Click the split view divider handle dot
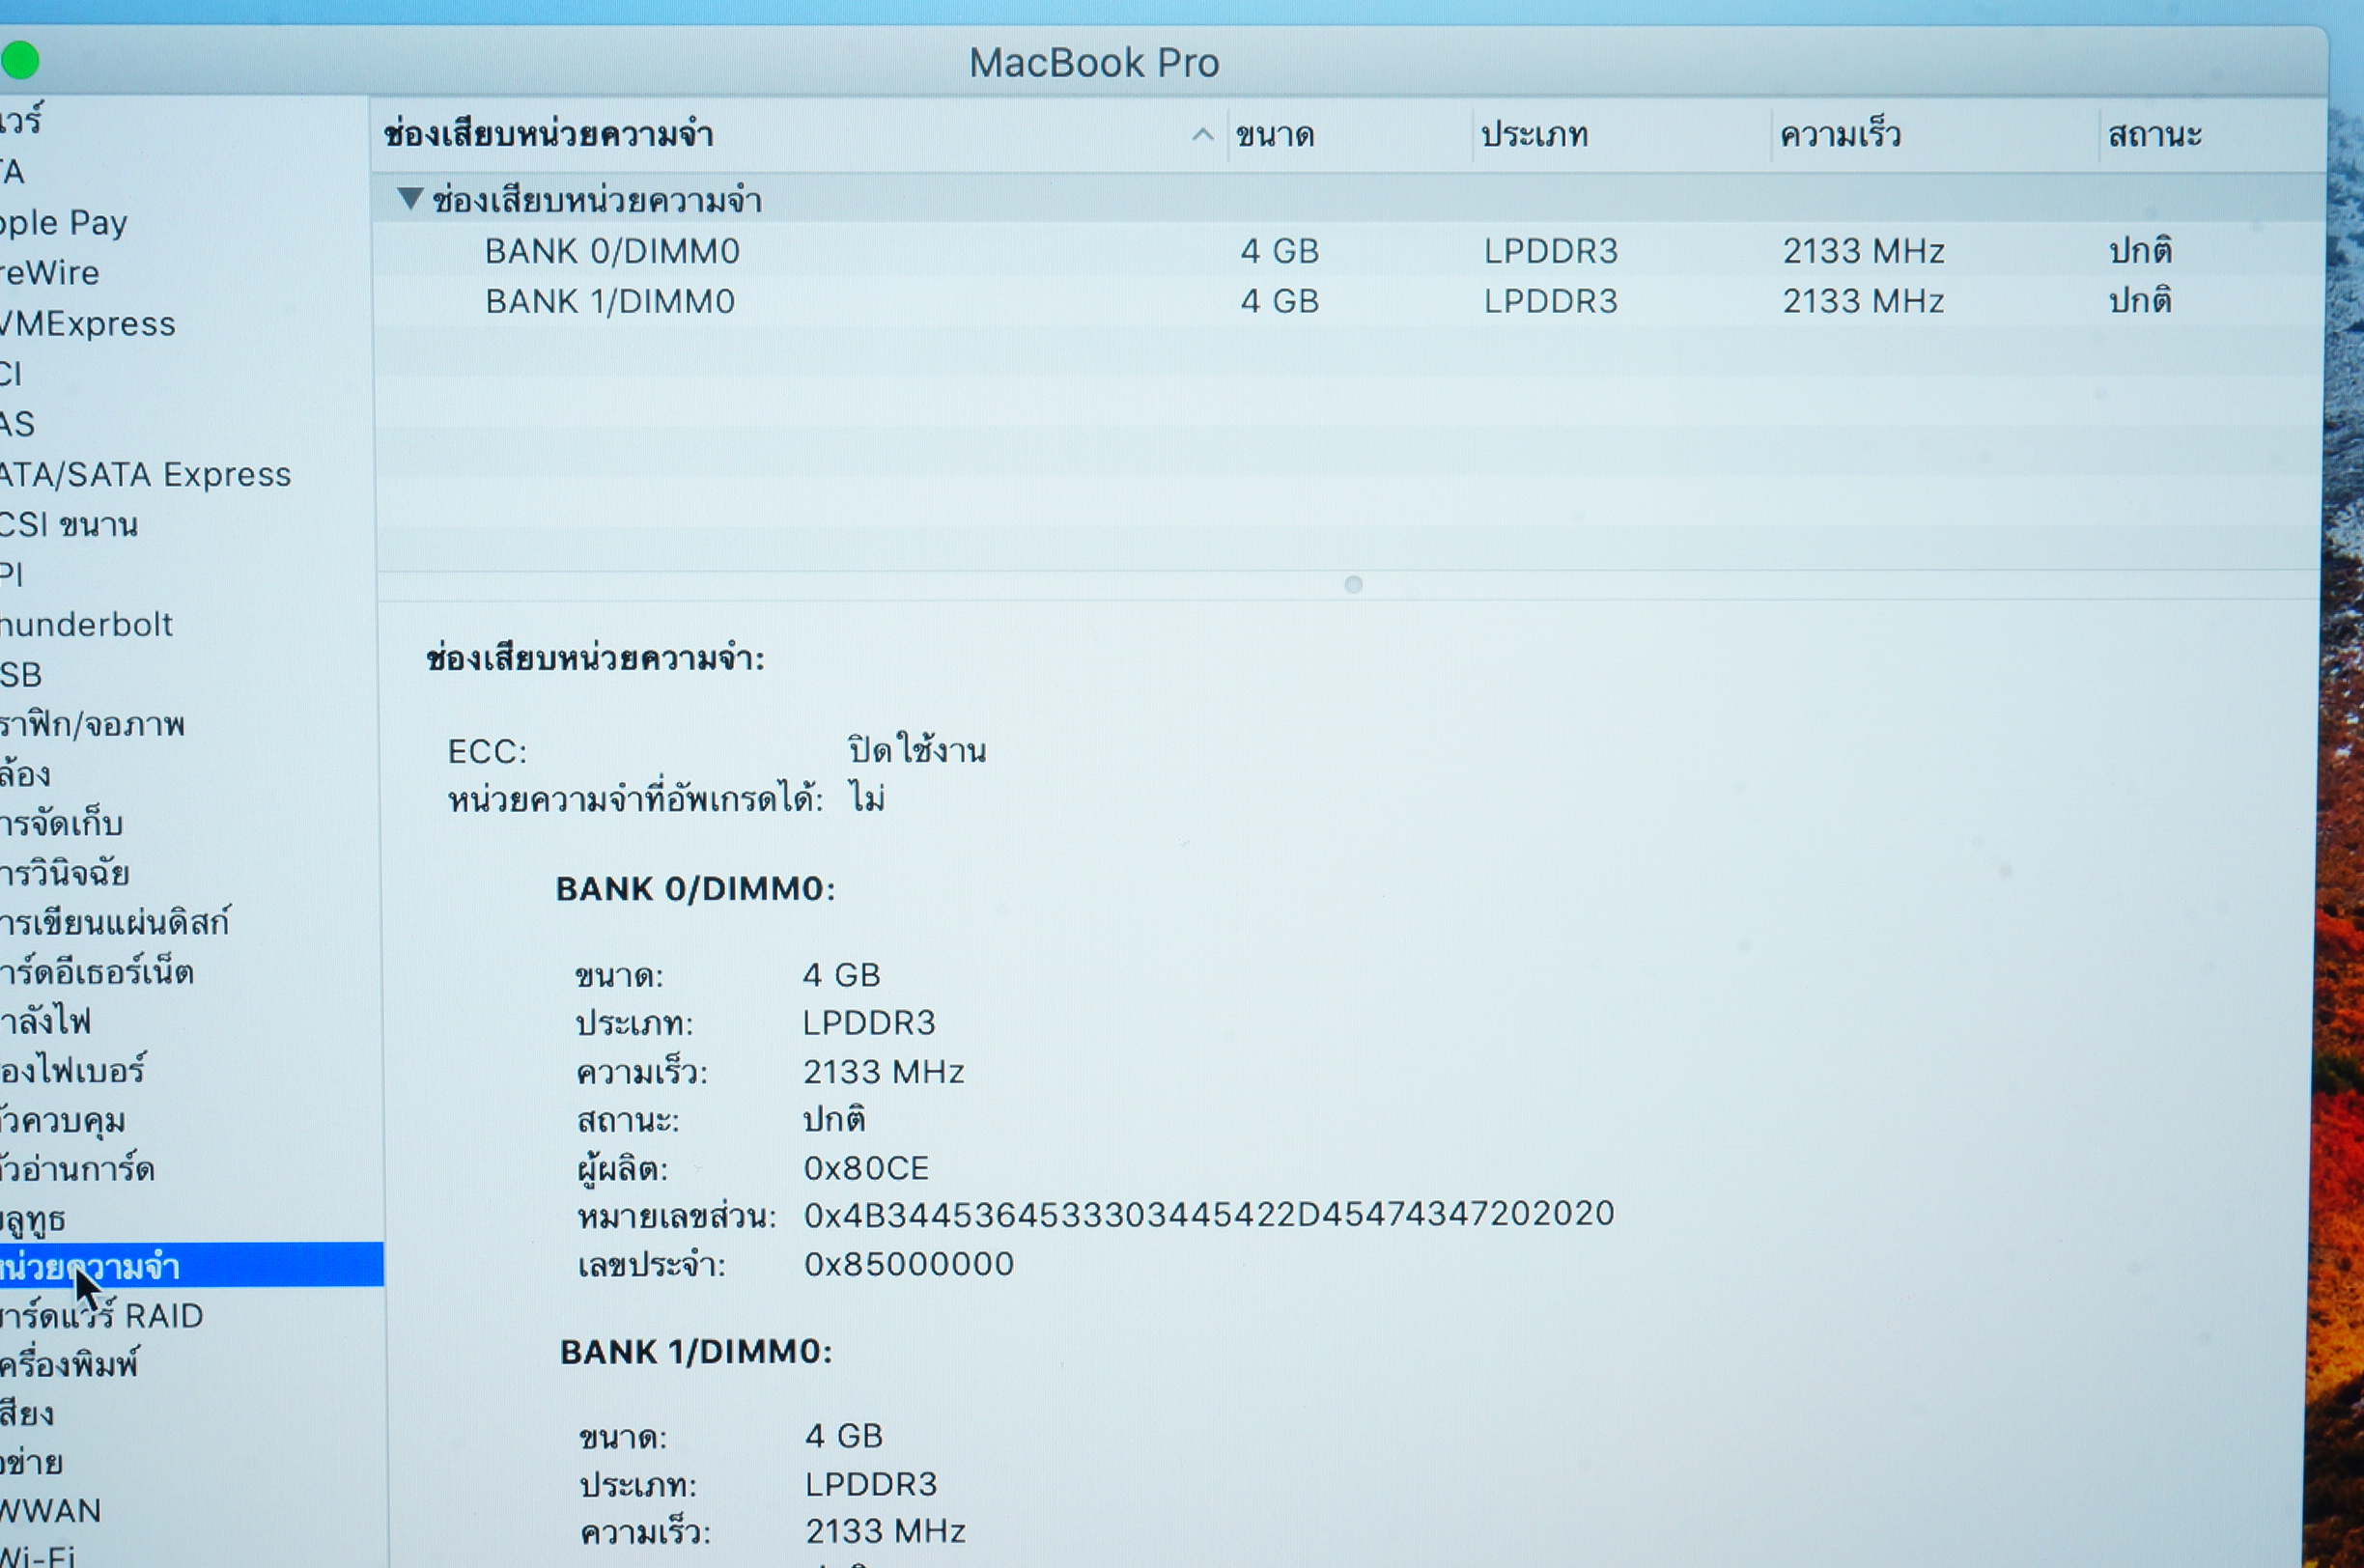 tap(1353, 584)
